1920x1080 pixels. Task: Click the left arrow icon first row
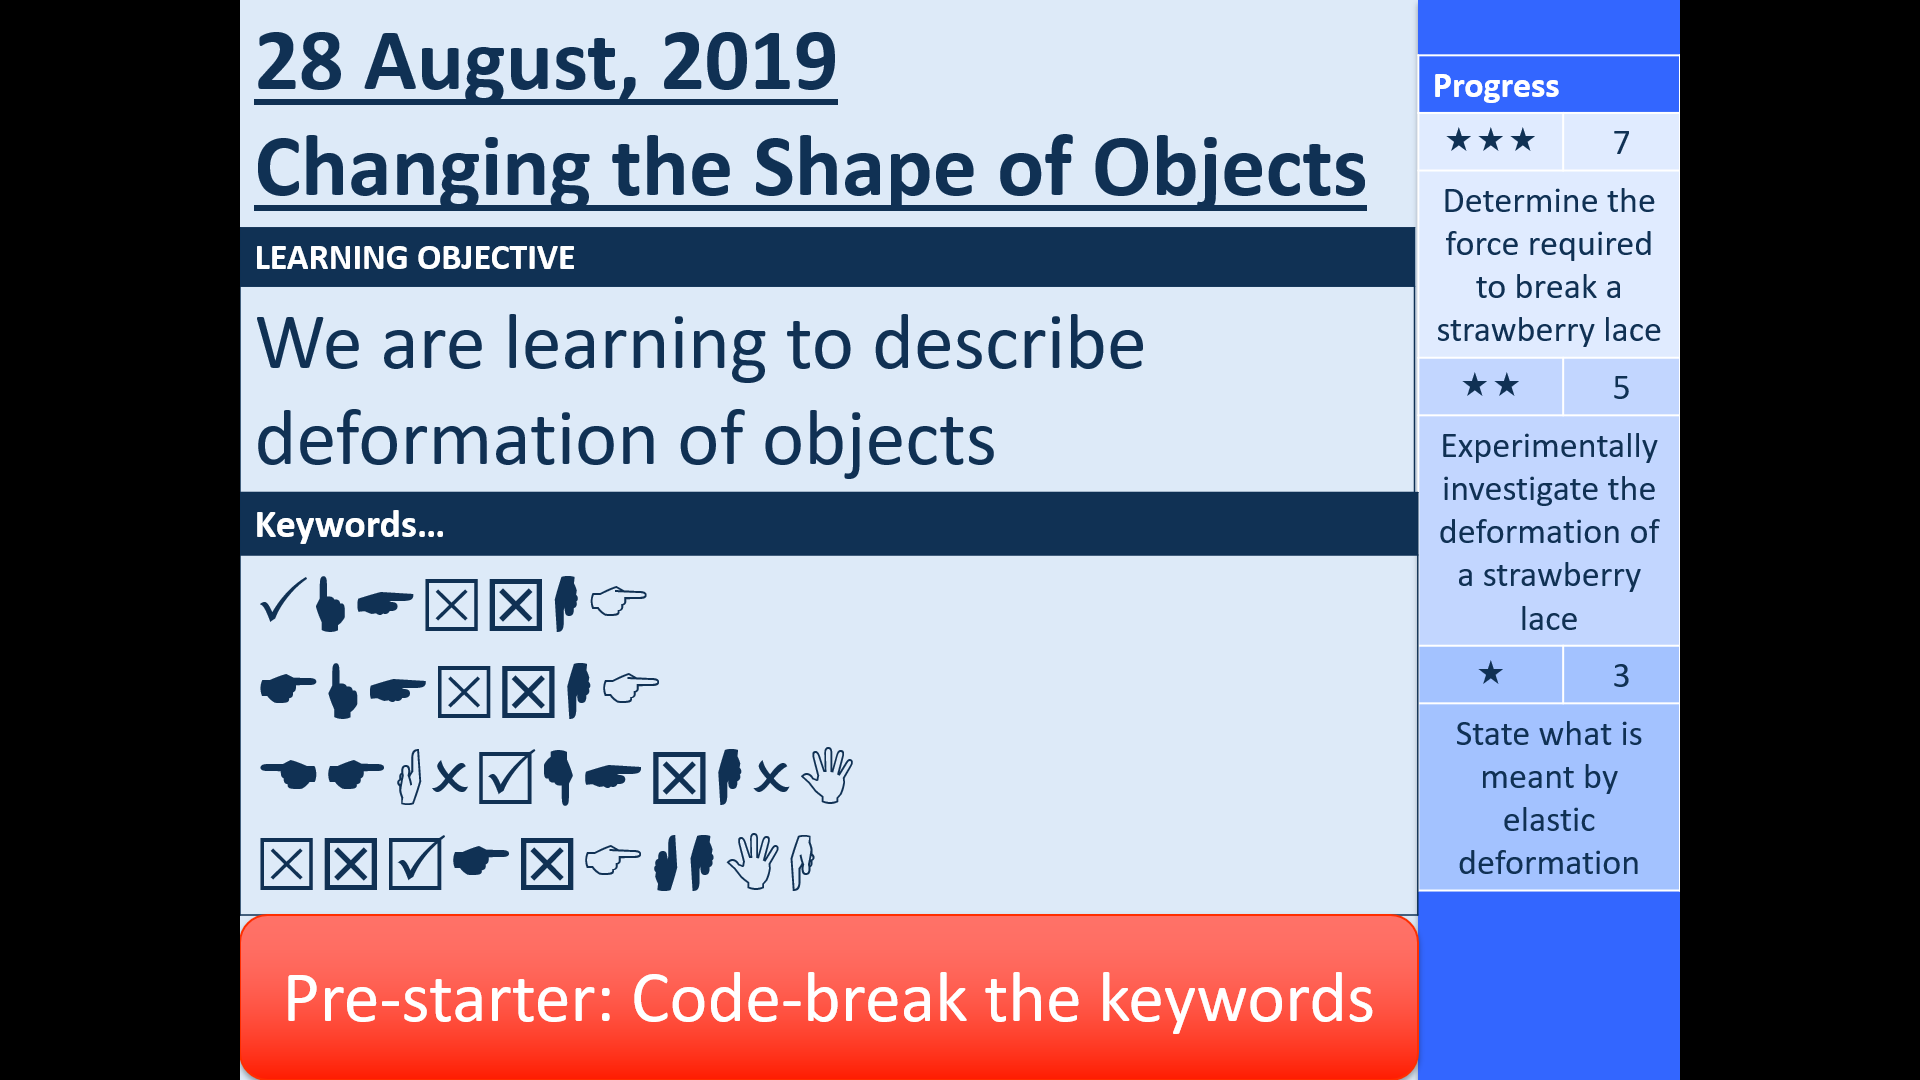click(384, 604)
